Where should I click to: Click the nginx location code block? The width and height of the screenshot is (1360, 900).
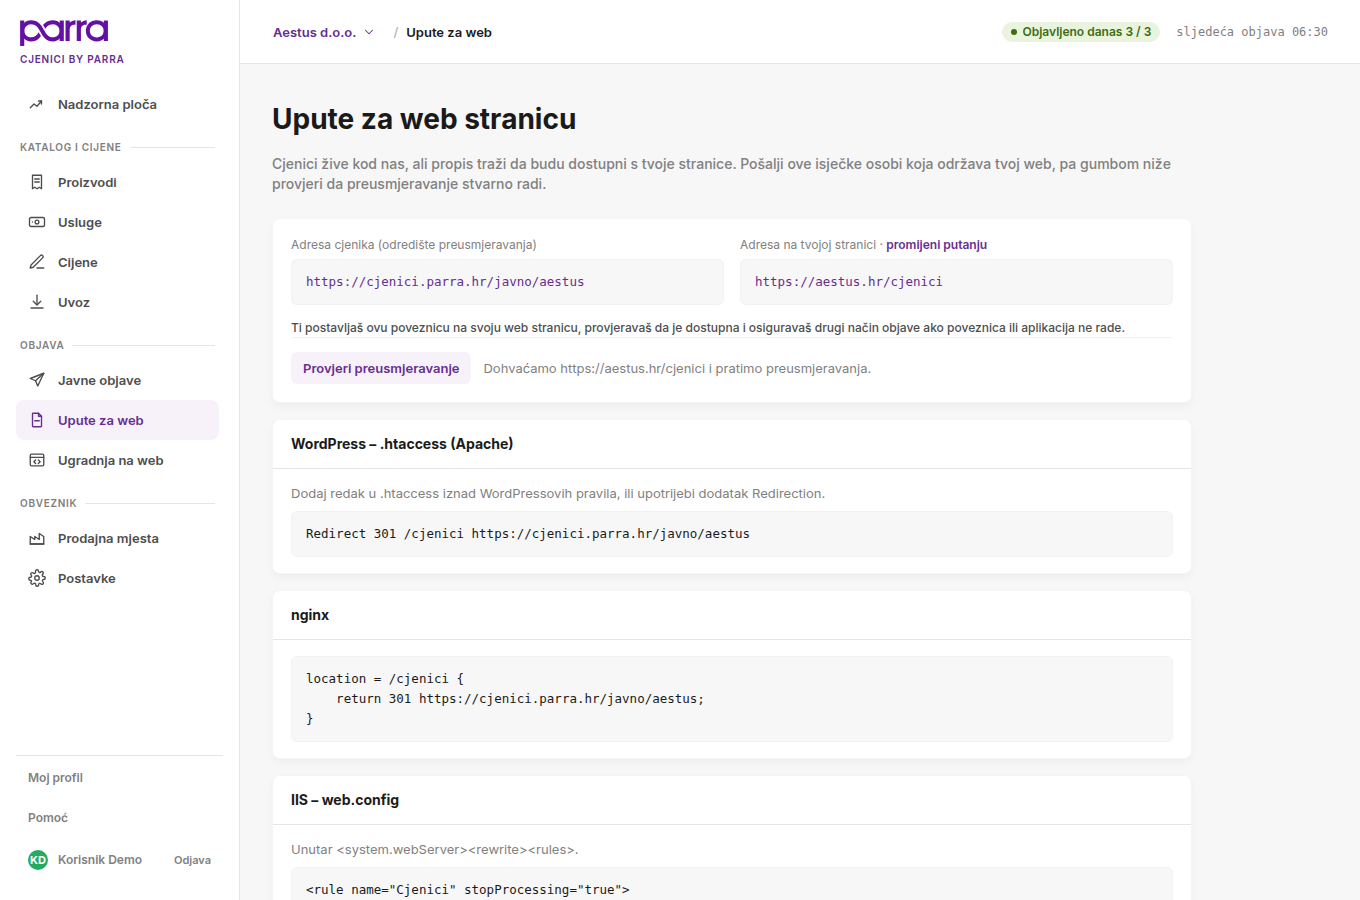pos(732,699)
